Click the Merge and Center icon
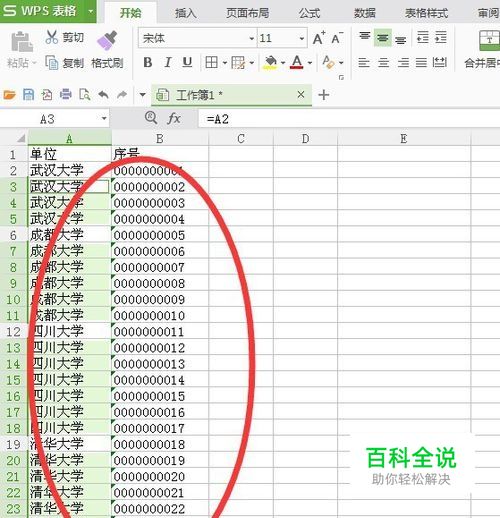500x518 pixels. tap(489, 40)
